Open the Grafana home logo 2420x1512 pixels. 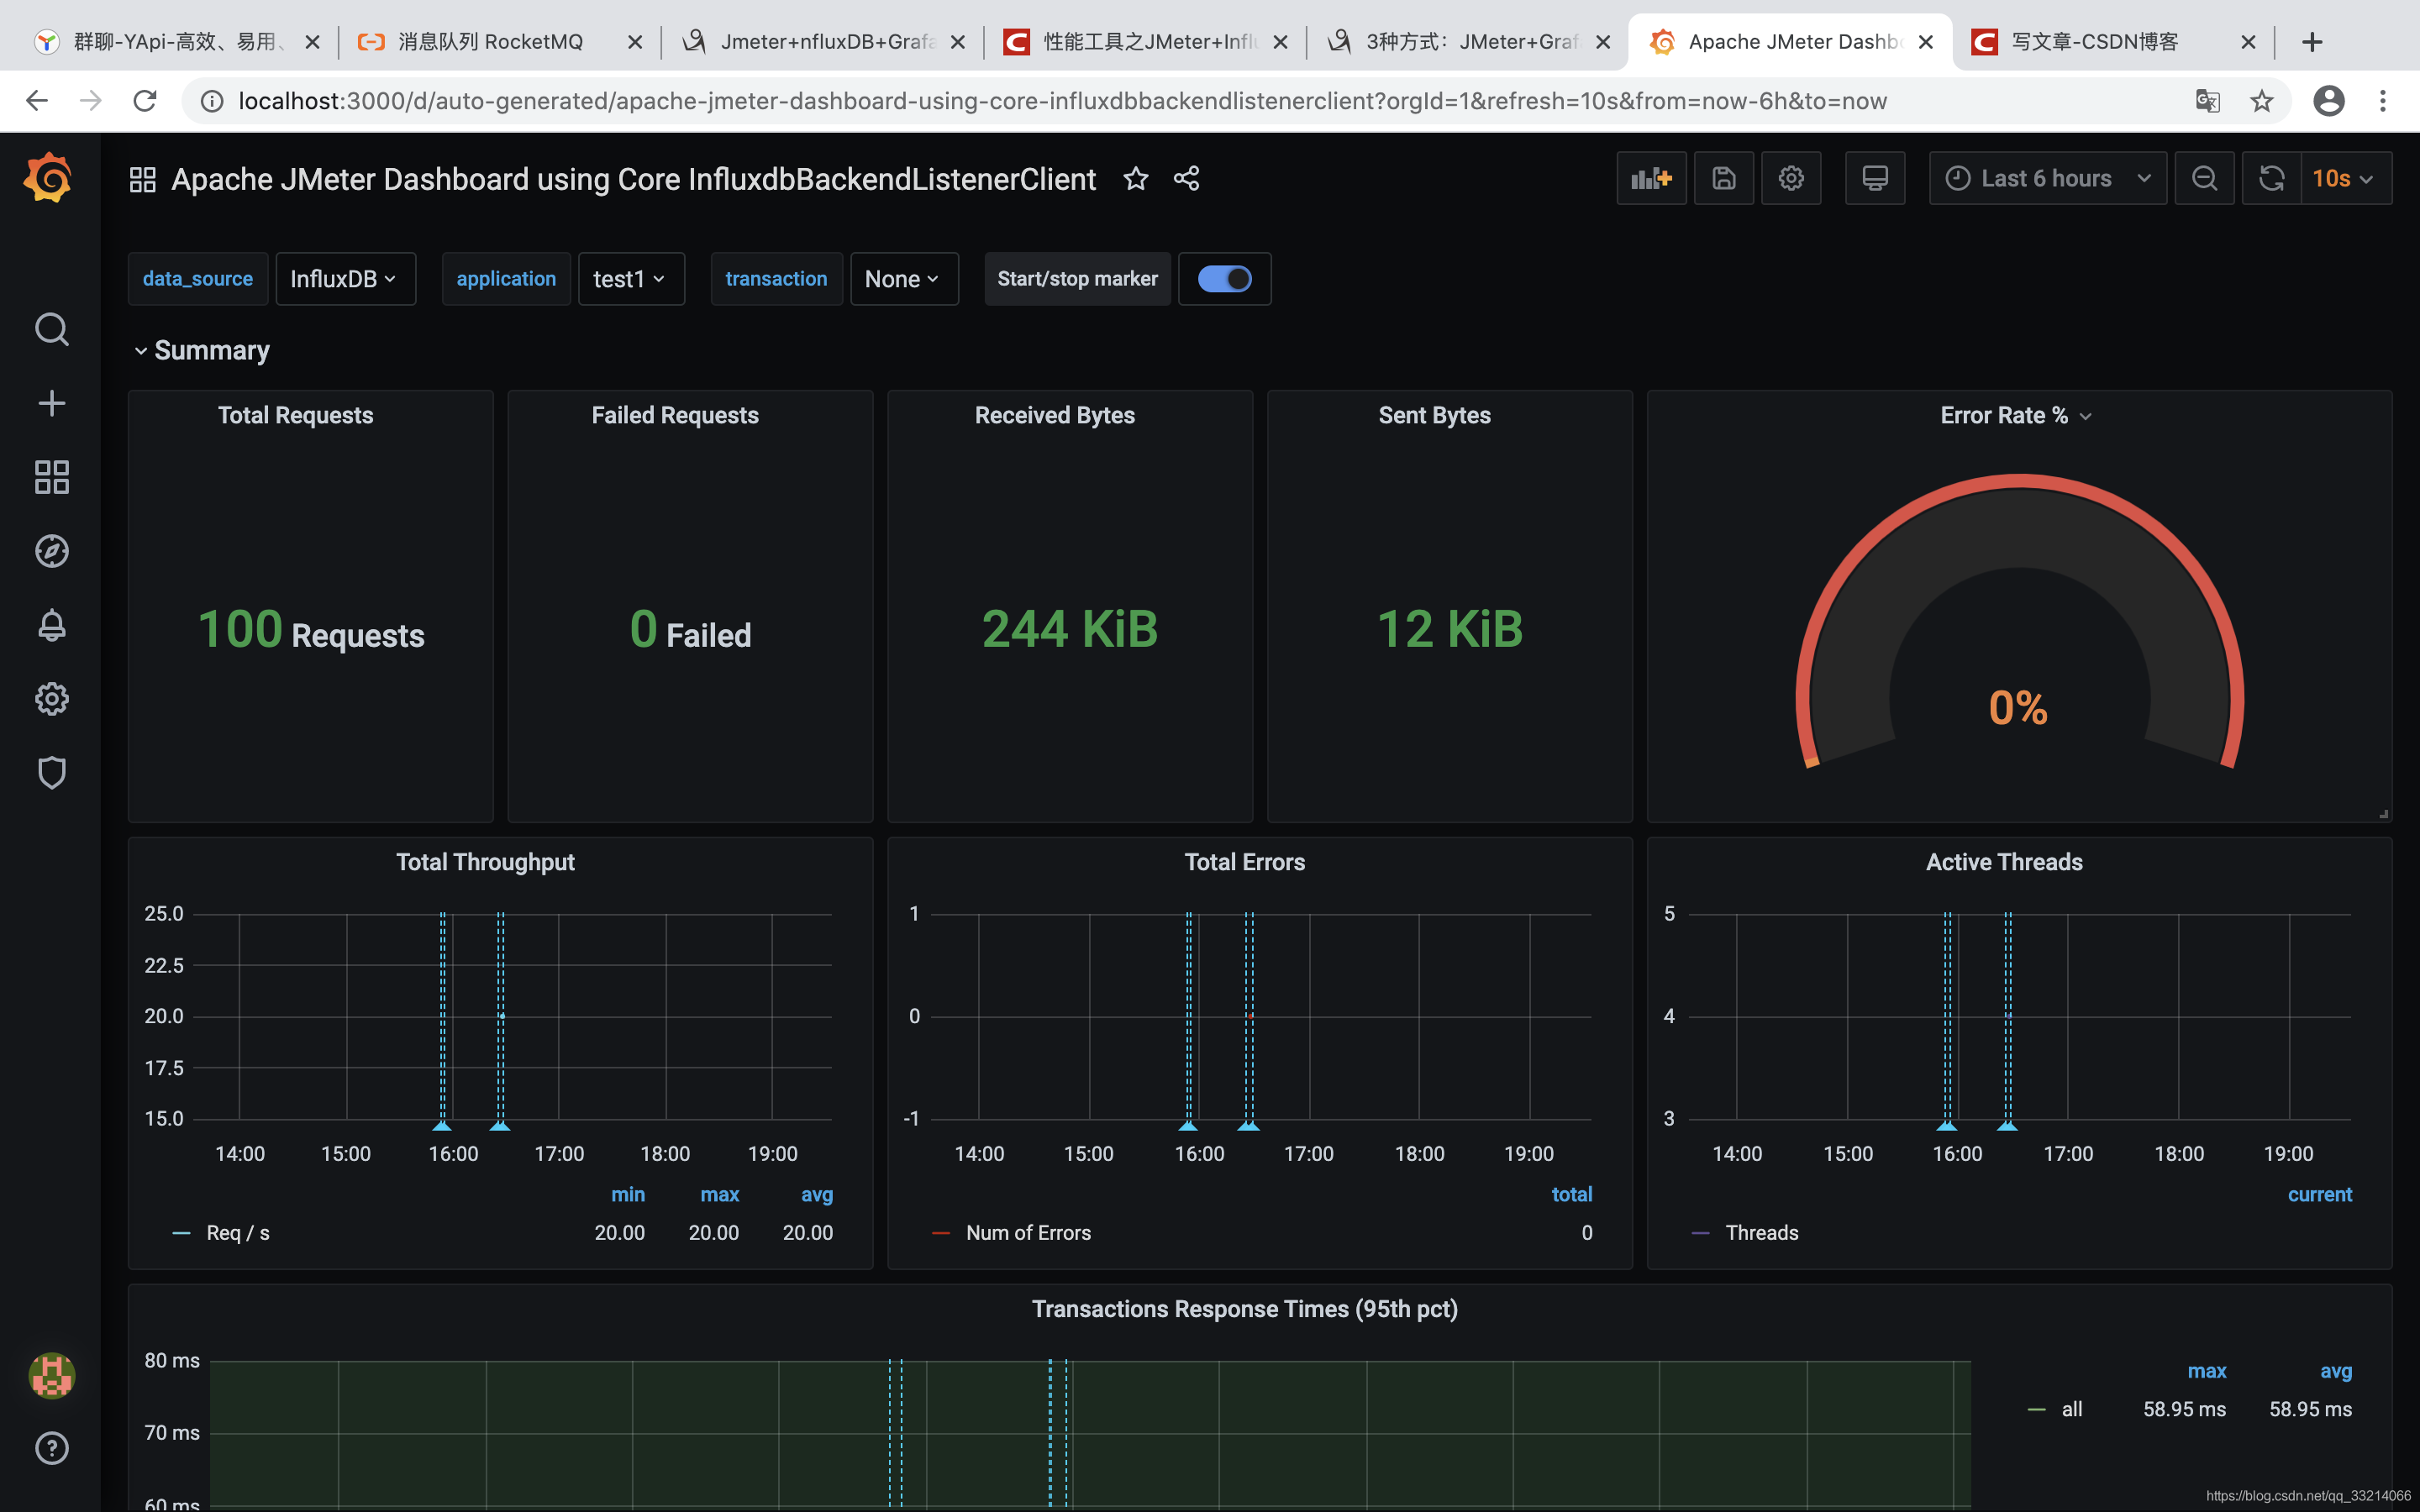point(48,179)
